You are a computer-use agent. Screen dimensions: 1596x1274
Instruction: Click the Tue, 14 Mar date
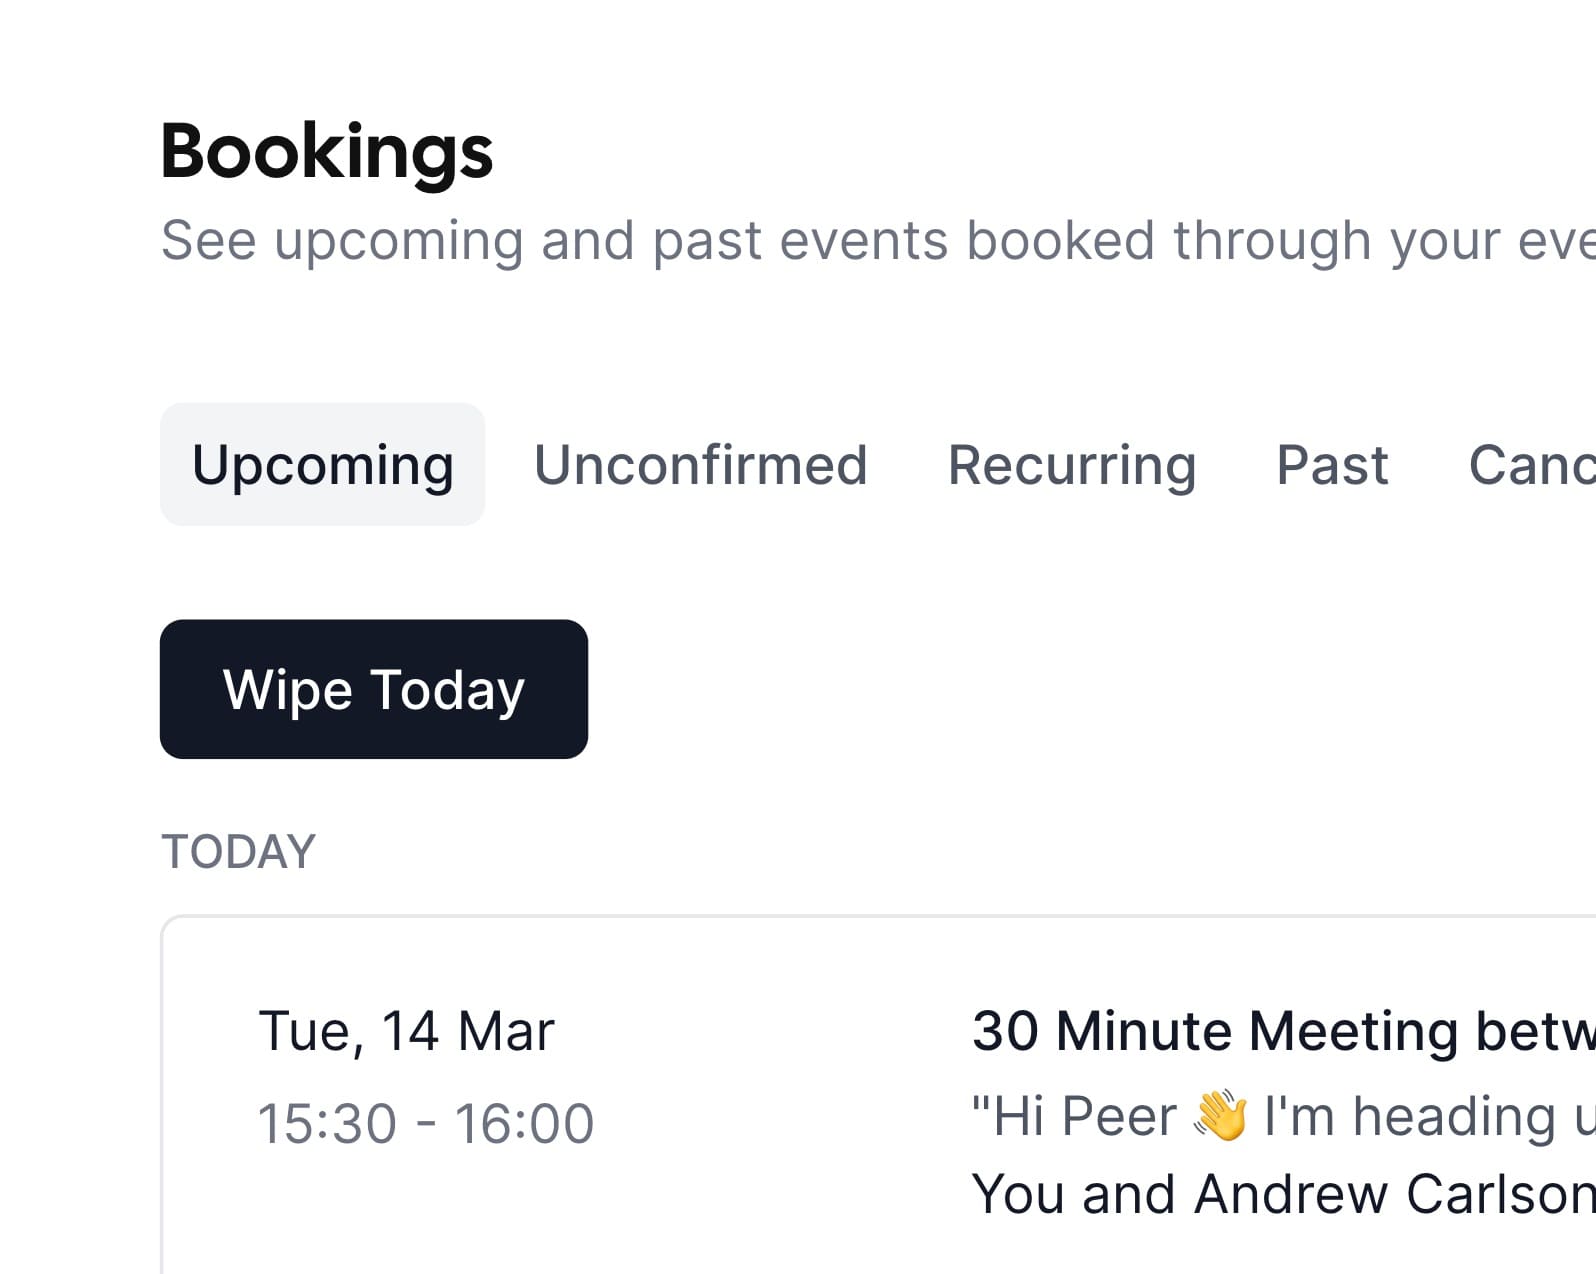click(406, 1031)
